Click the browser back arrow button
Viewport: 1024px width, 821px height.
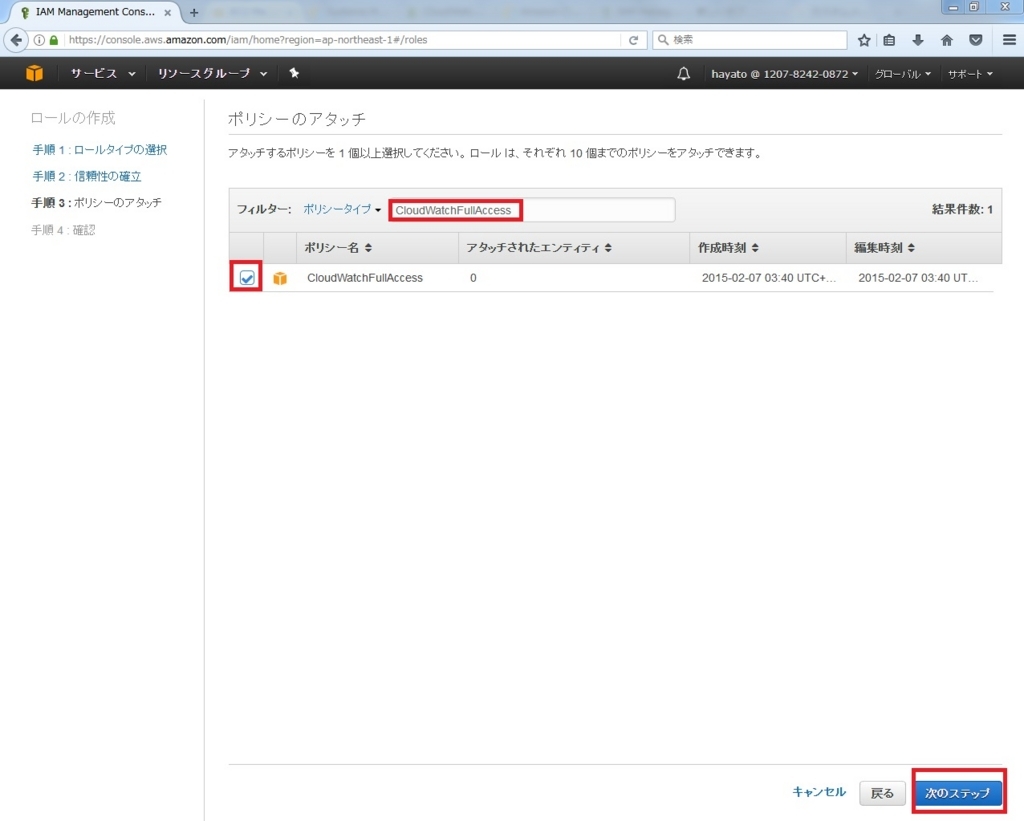(x=16, y=40)
